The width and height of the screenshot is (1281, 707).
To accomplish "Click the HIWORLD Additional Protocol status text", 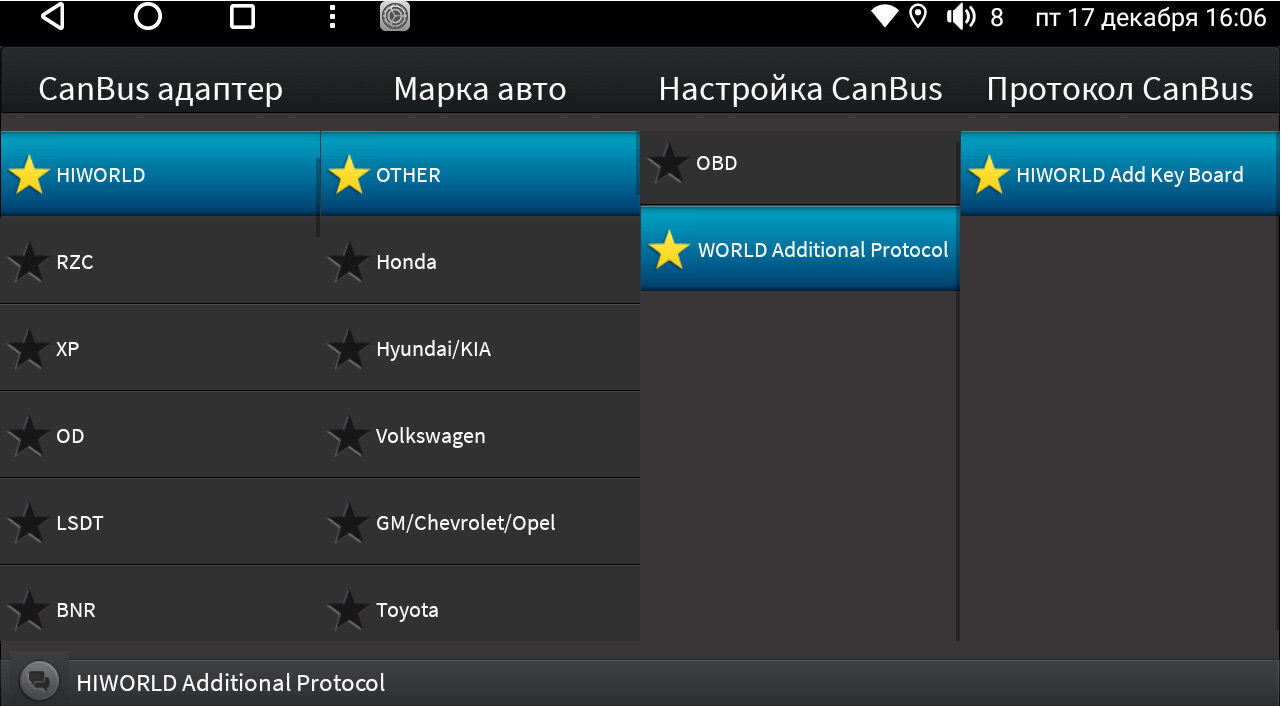I will point(231,683).
